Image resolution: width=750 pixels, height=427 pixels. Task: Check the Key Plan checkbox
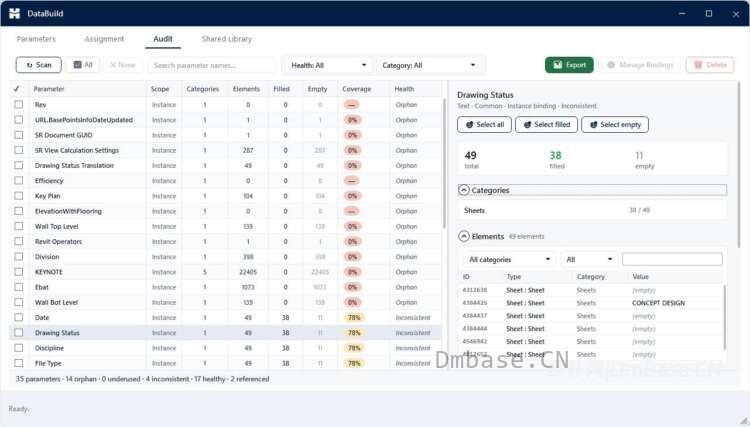pyautogui.click(x=19, y=196)
